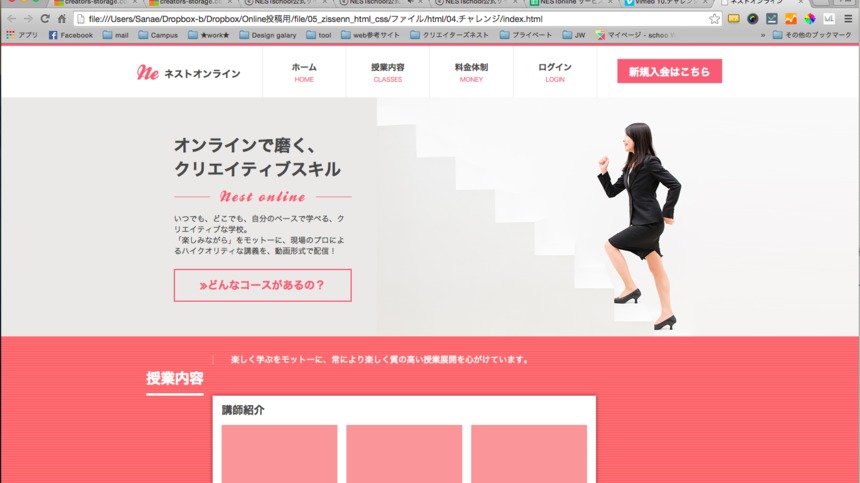The image size is (860, 483).
Task: Open the browser home page icon
Action: click(62, 19)
